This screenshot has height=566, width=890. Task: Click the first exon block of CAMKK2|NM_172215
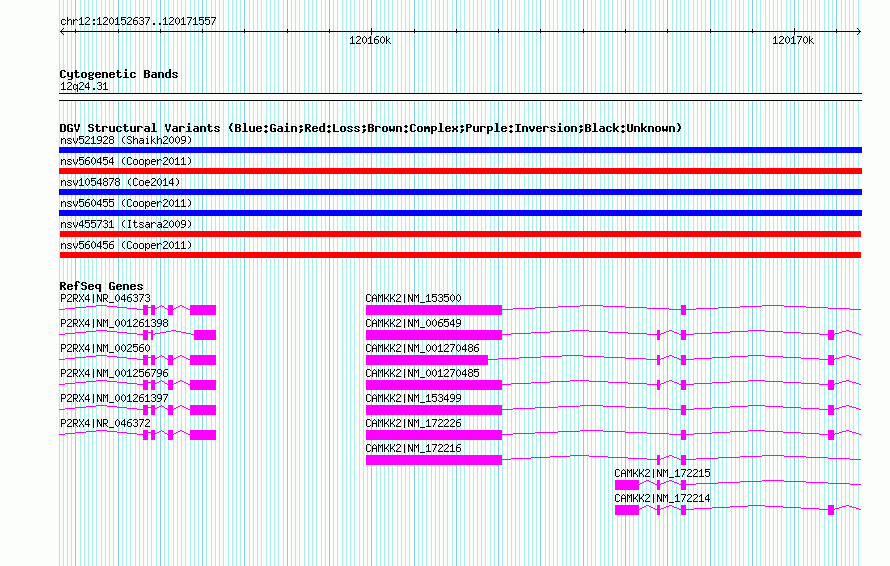(x=627, y=485)
